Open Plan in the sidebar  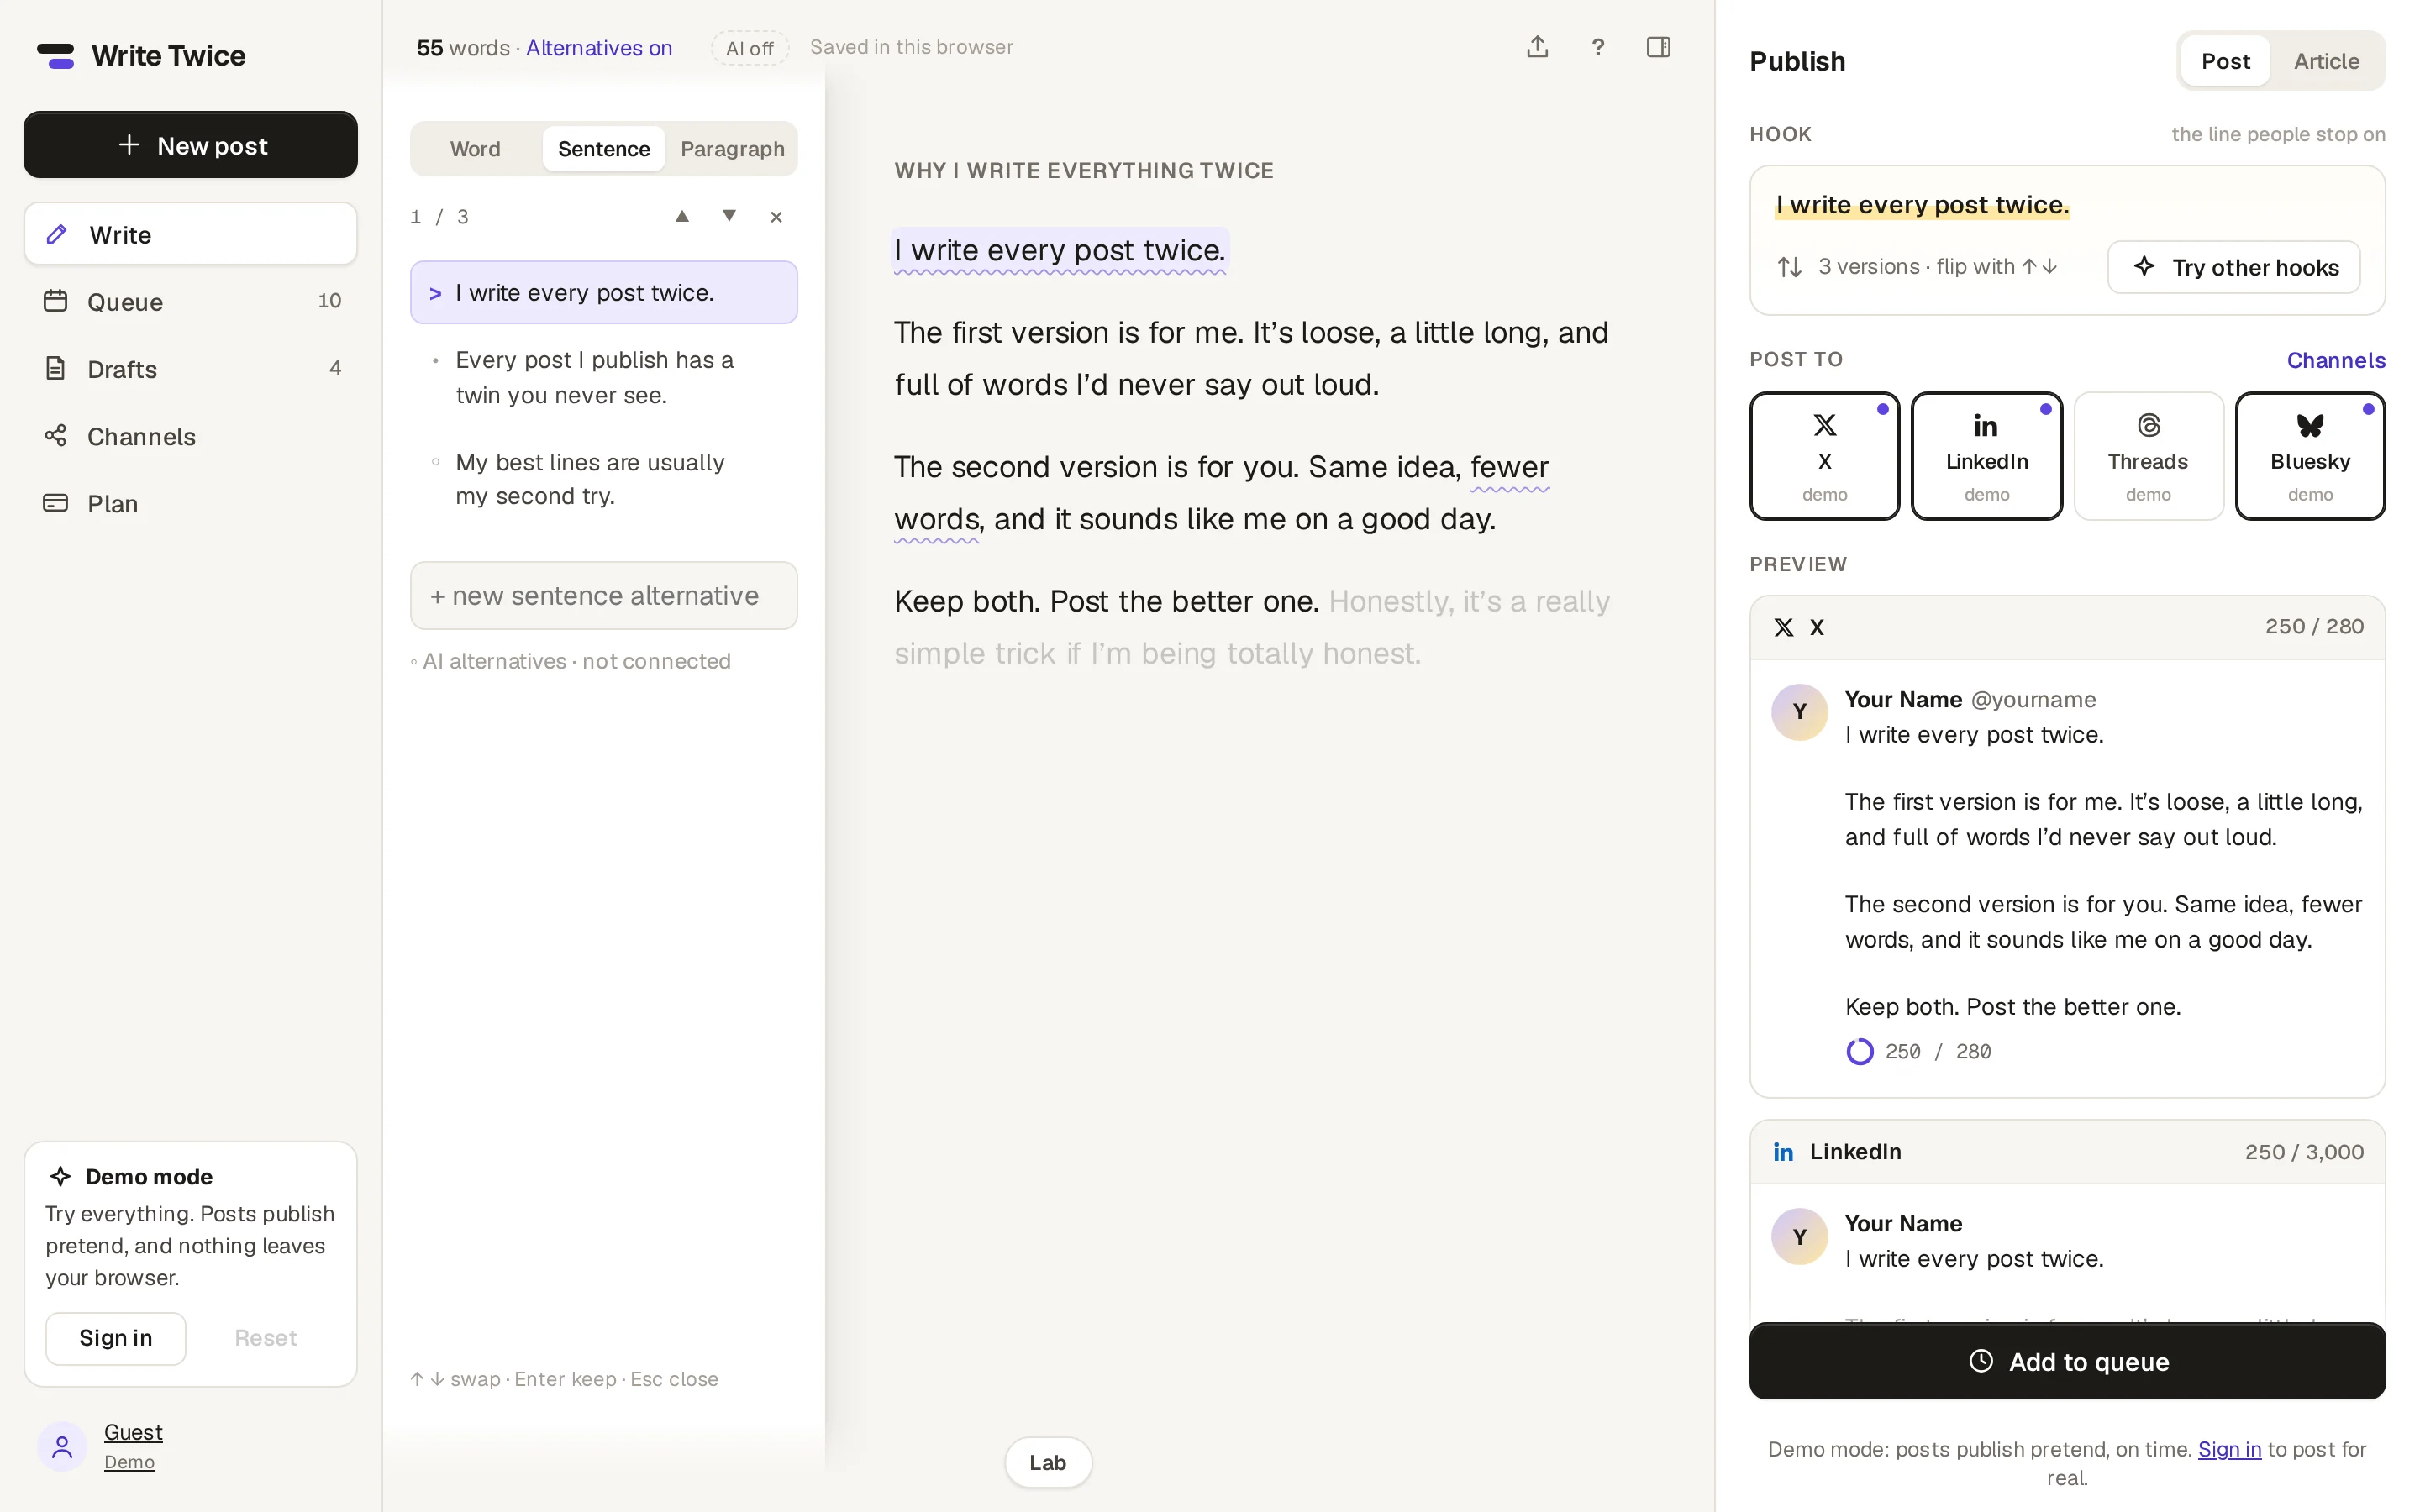coord(190,503)
